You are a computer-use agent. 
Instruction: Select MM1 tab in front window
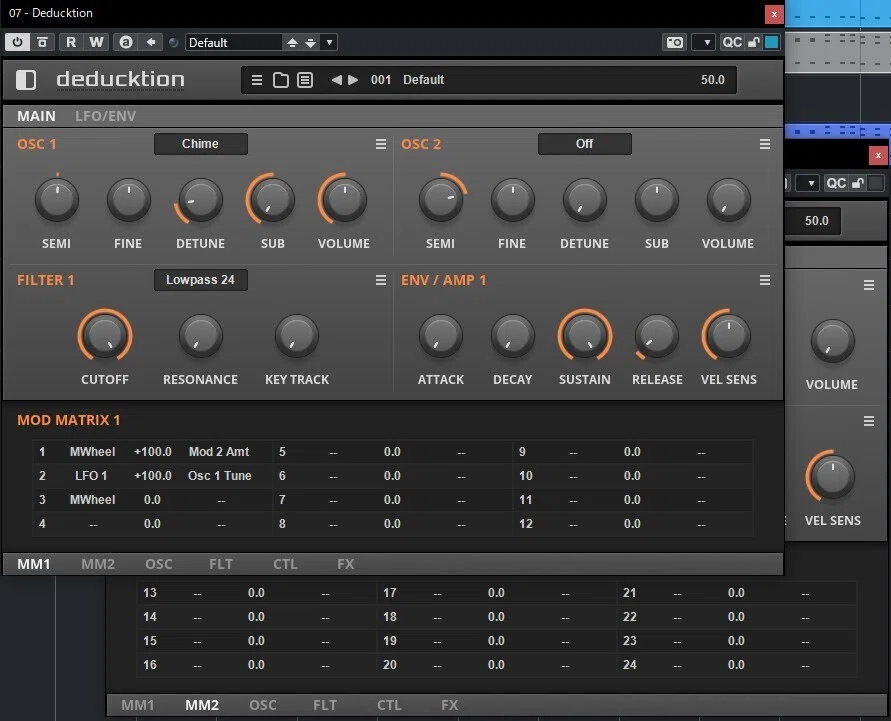pos(34,564)
